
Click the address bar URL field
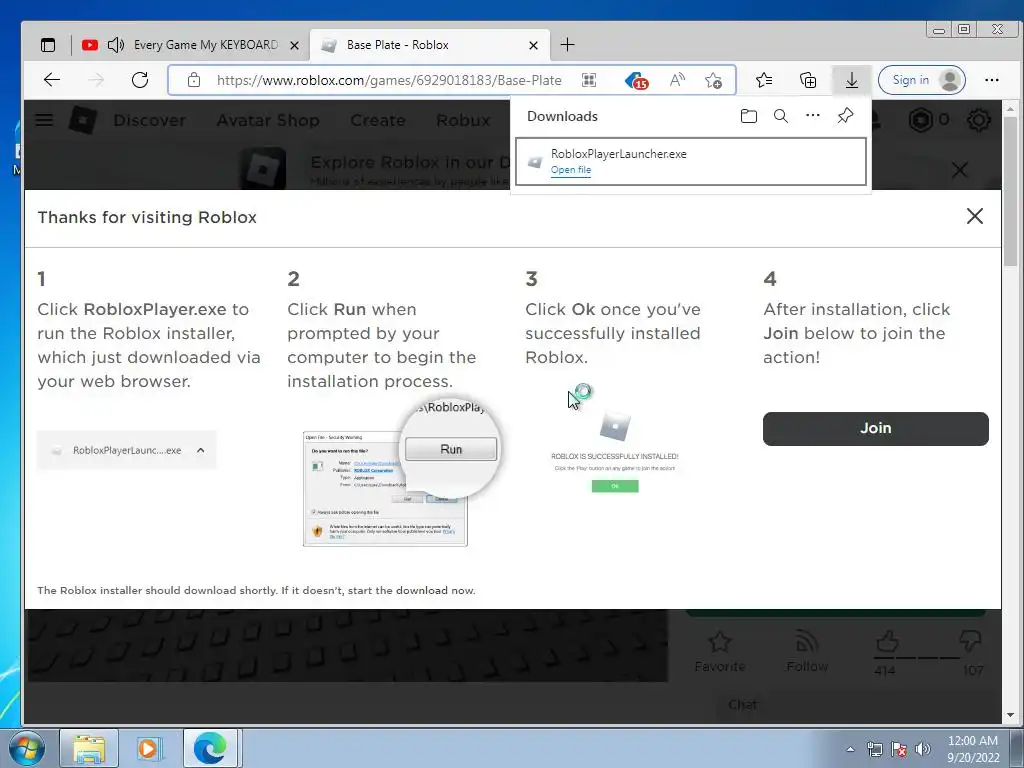coord(389,80)
